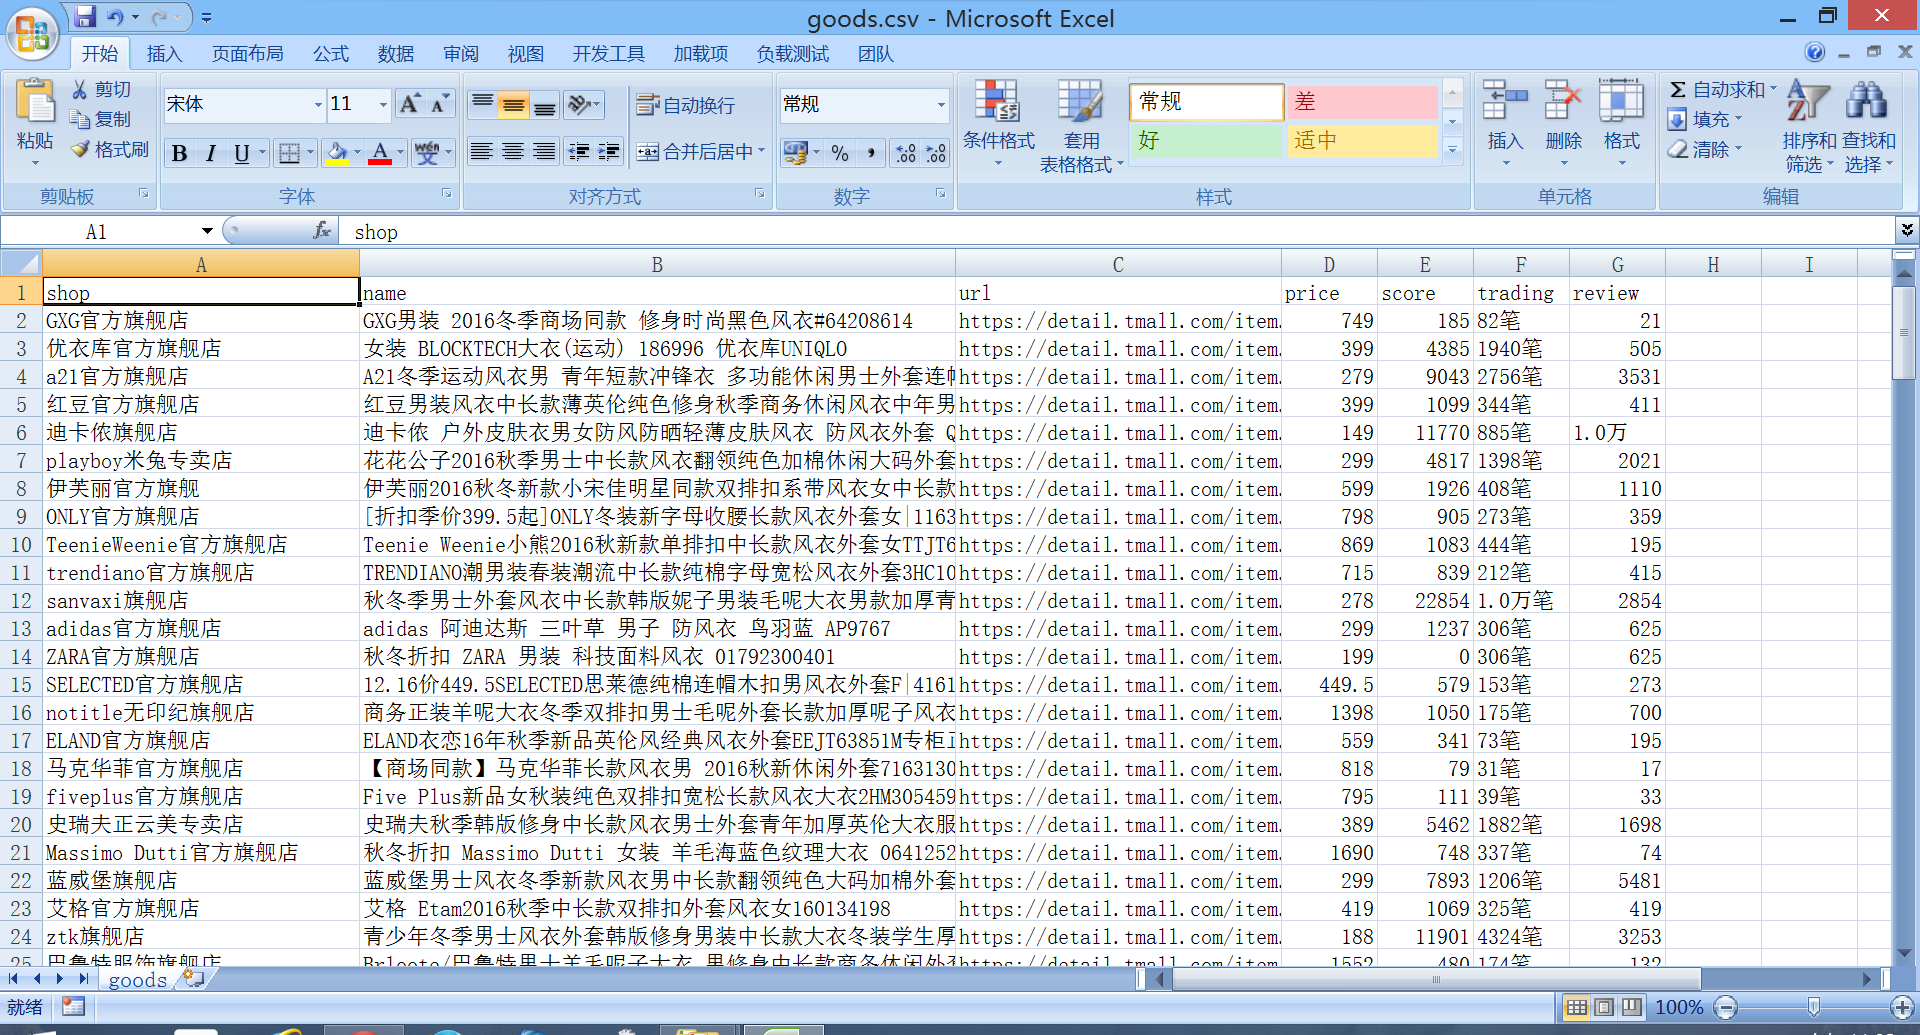Open the 审阅 (Review) tab
Screen dimensions: 1920x1035
tap(461, 54)
